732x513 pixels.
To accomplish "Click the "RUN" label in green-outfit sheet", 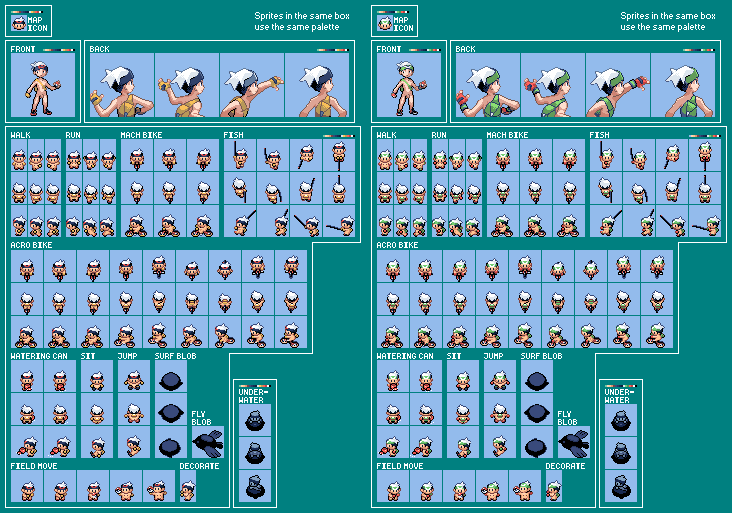I will click(439, 135).
